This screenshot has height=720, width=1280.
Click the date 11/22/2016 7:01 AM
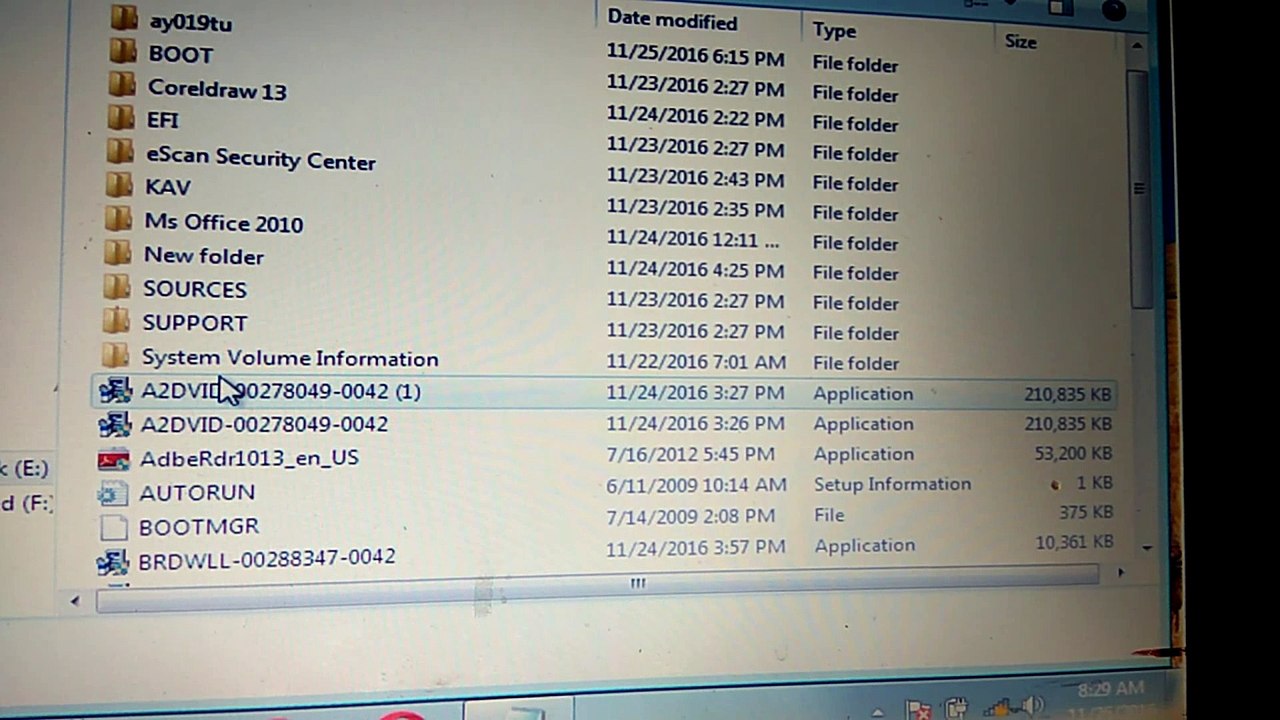tap(696, 362)
